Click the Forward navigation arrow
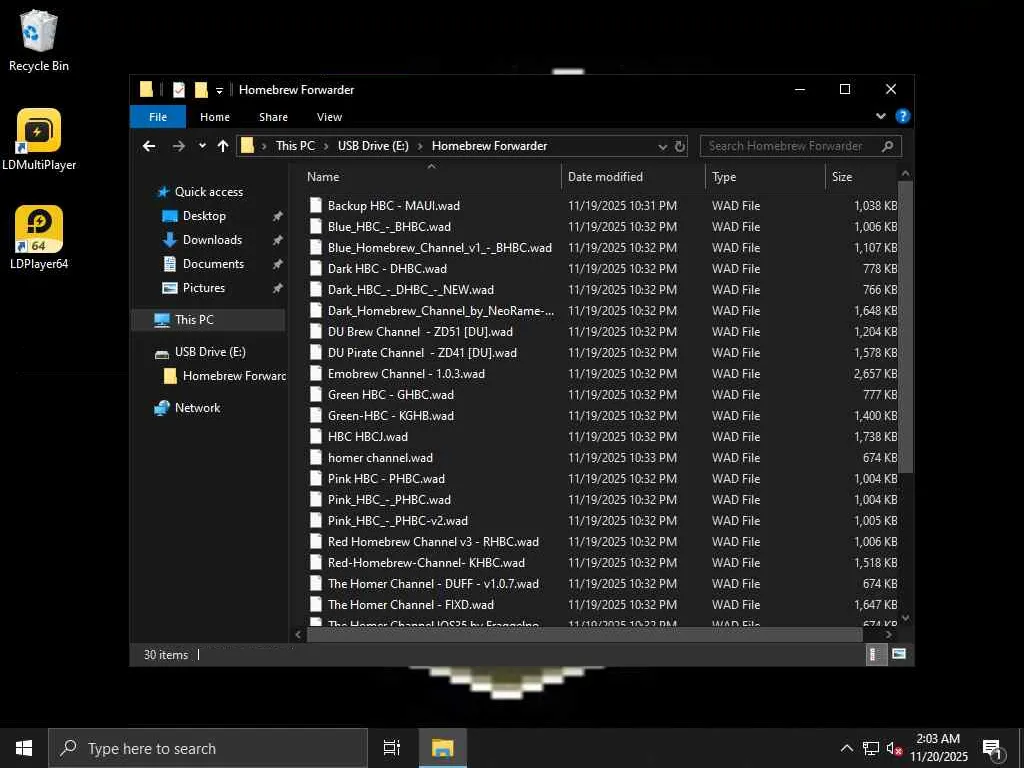Viewport: 1024px width, 768px height. [x=178, y=146]
